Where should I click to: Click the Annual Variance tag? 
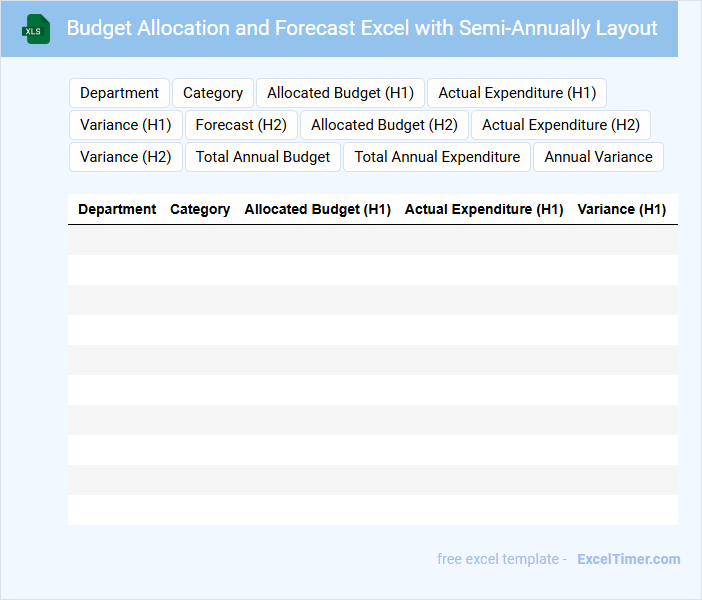tap(598, 157)
